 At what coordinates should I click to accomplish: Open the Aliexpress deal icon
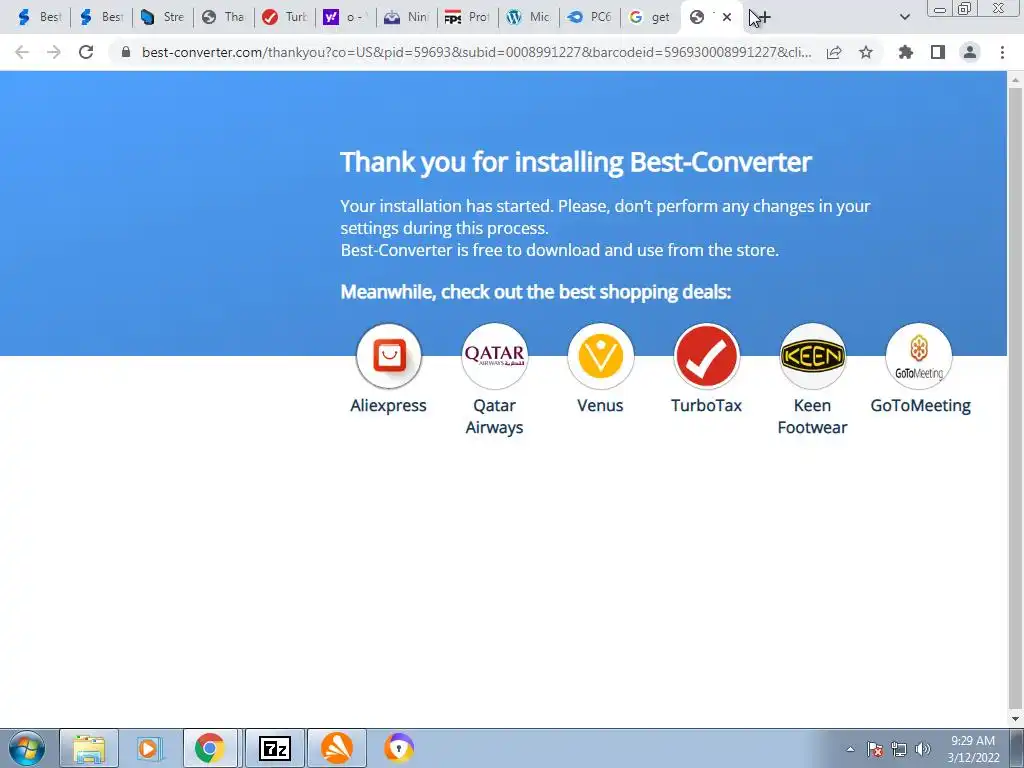tap(389, 356)
